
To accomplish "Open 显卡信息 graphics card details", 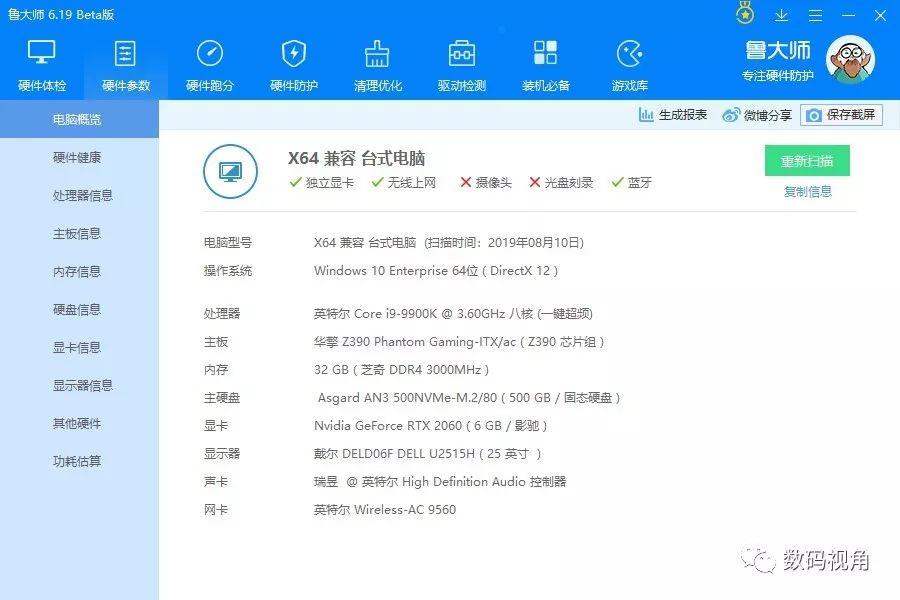I will coord(79,347).
